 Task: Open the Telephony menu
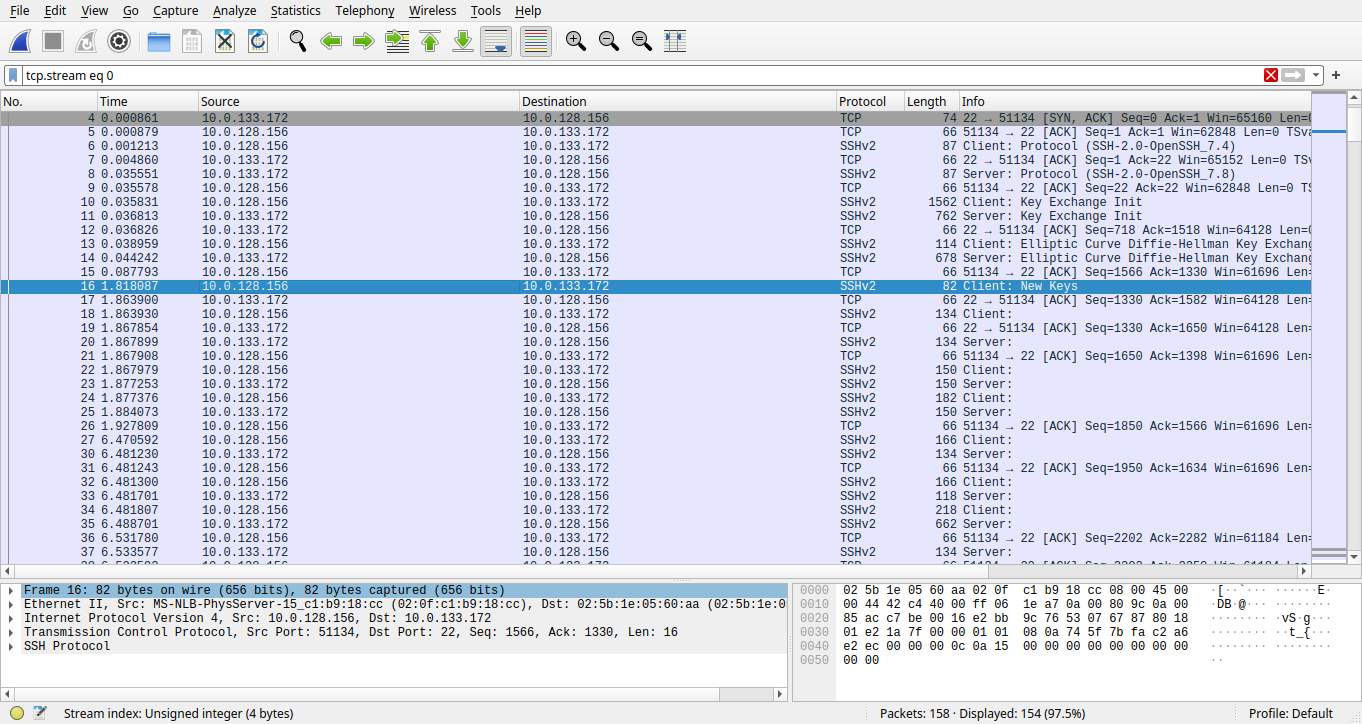coord(364,10)
